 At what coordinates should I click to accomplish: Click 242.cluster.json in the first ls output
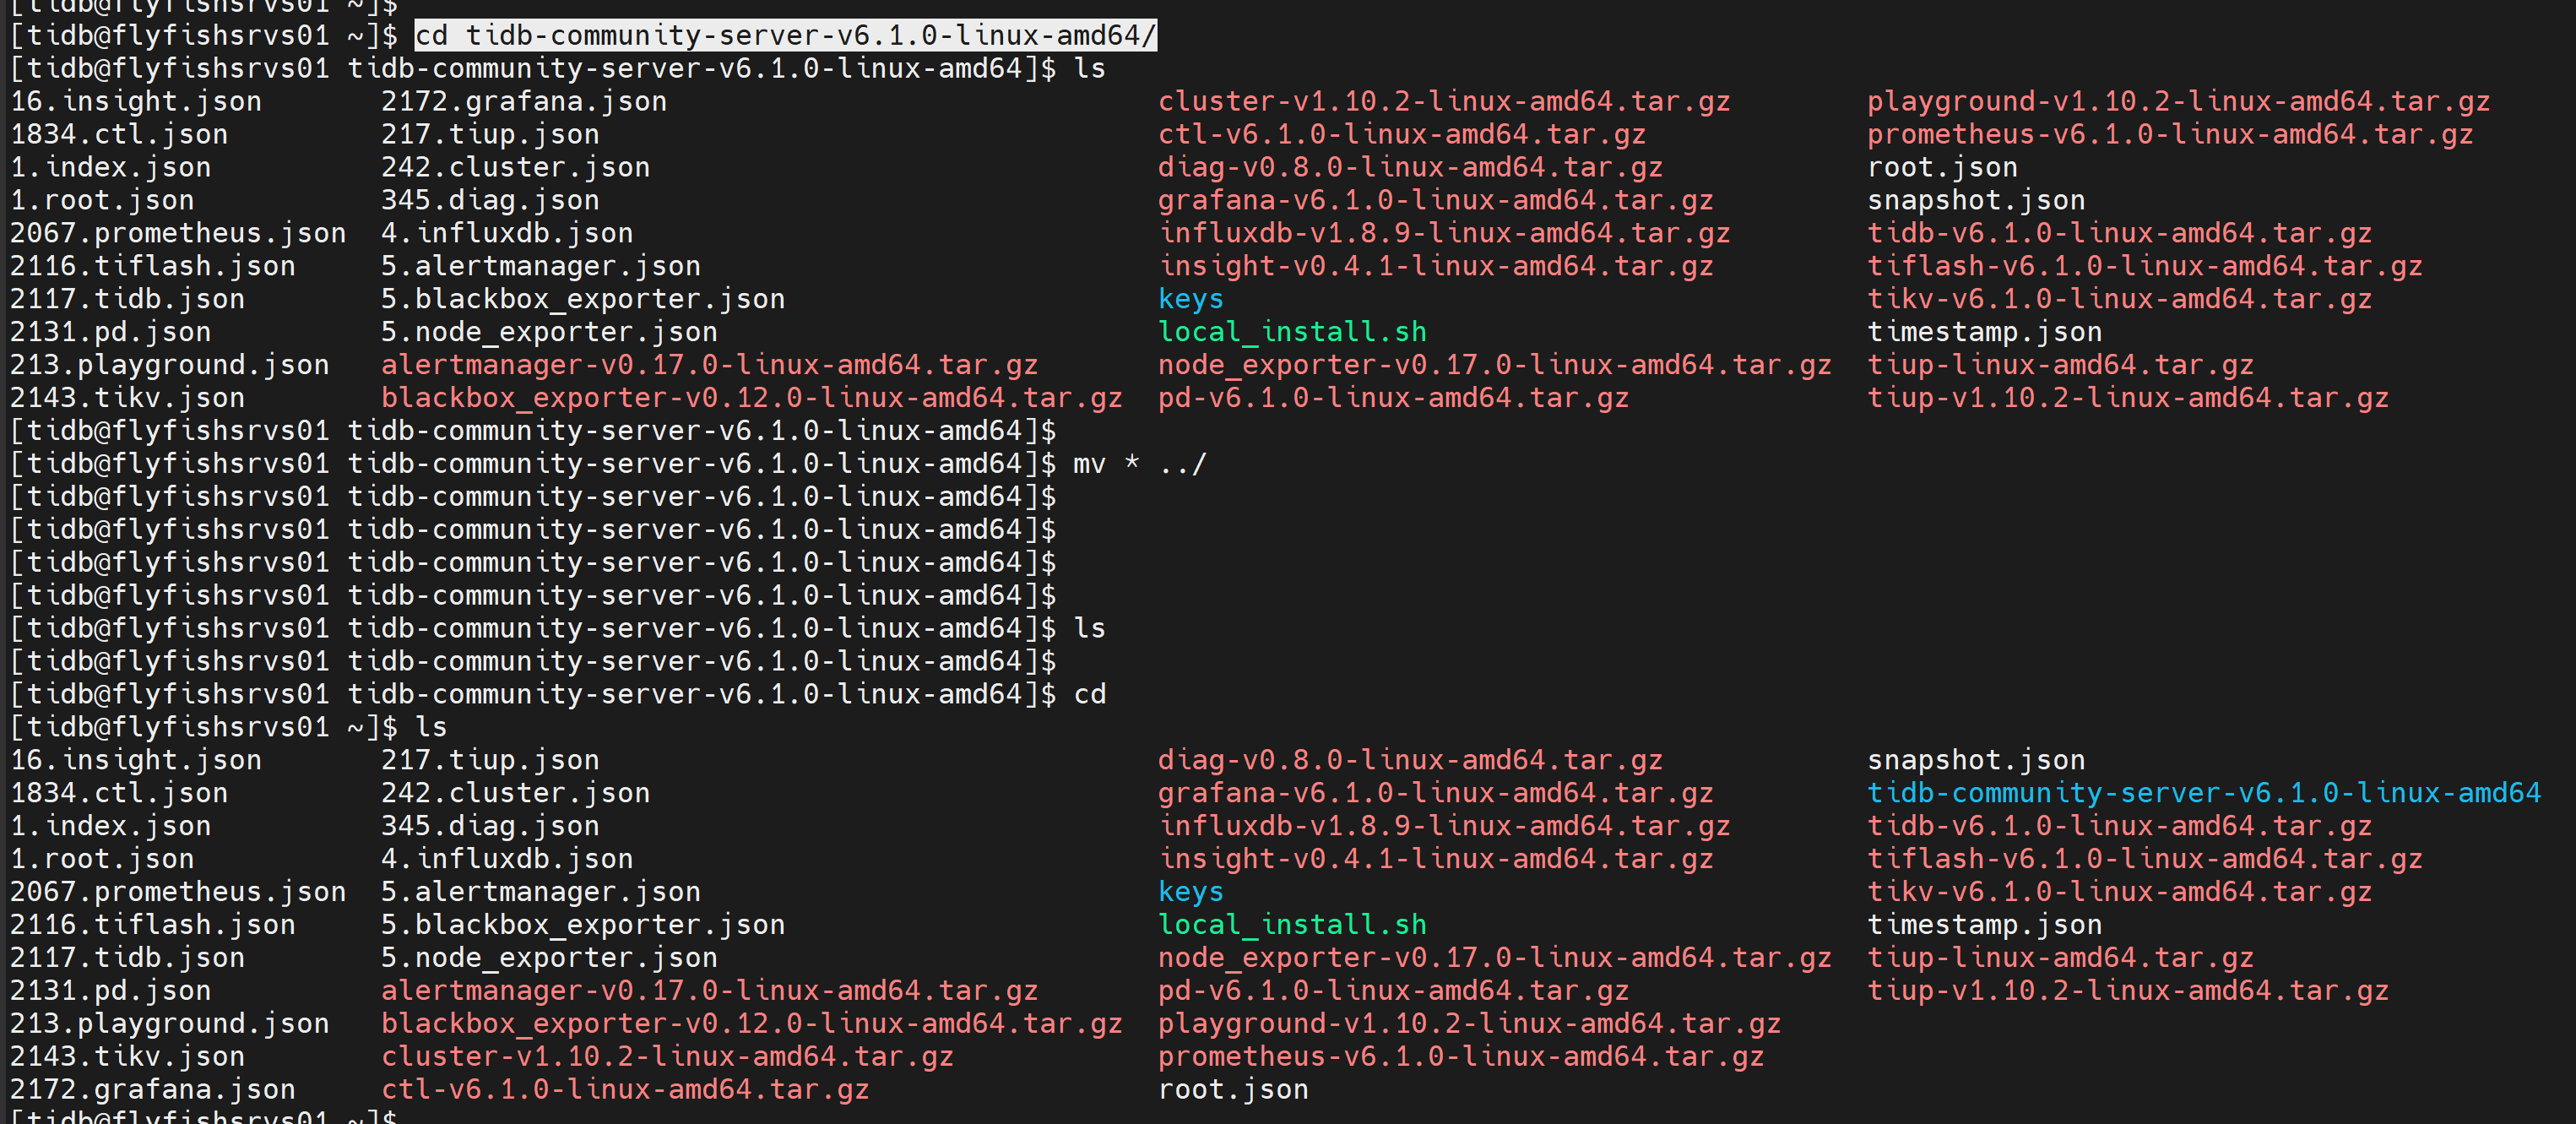pyautogui.click(x=516, y=168)
